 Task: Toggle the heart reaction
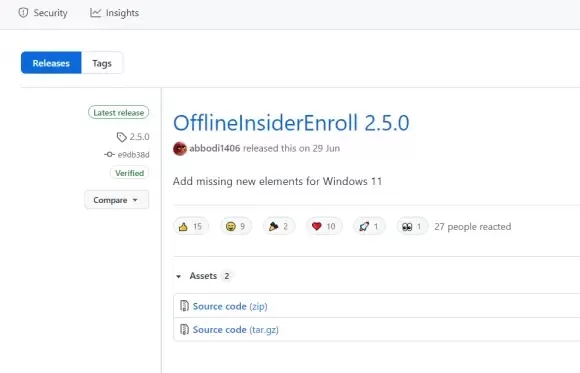coord(324,226)
